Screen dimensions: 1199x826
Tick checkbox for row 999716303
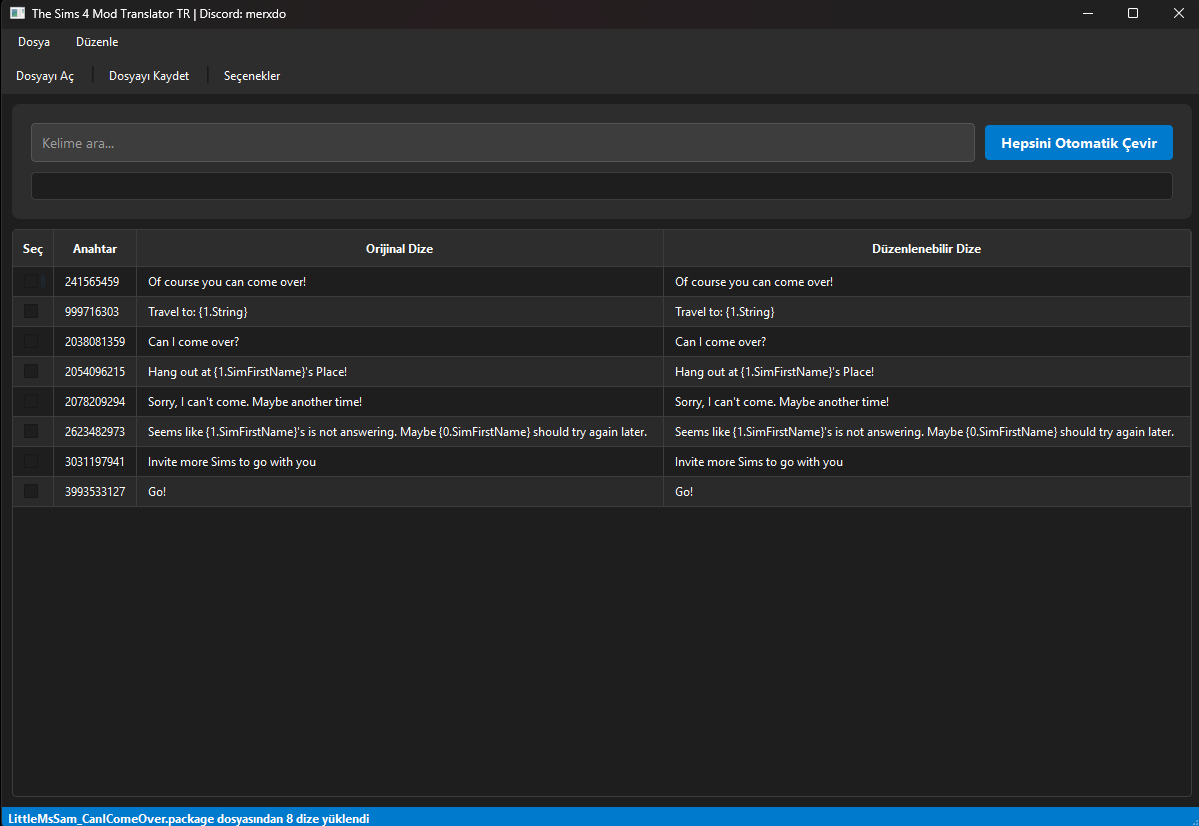click(32, 312)
